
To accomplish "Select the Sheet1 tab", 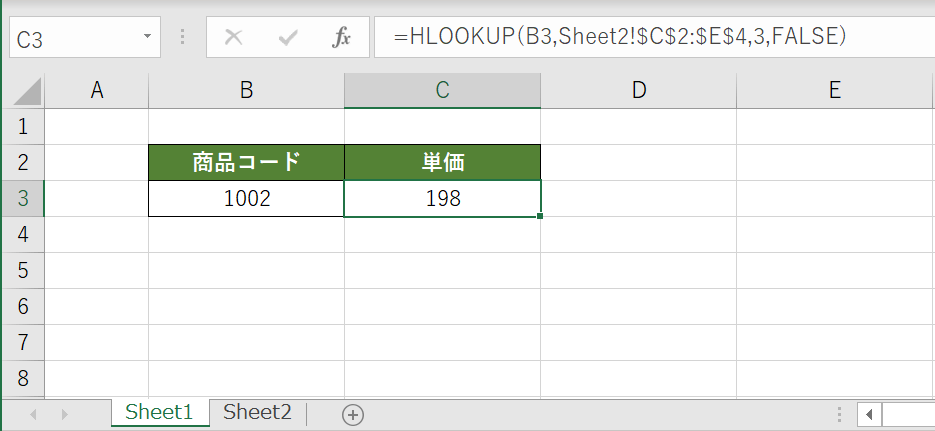I will point(158,412).
